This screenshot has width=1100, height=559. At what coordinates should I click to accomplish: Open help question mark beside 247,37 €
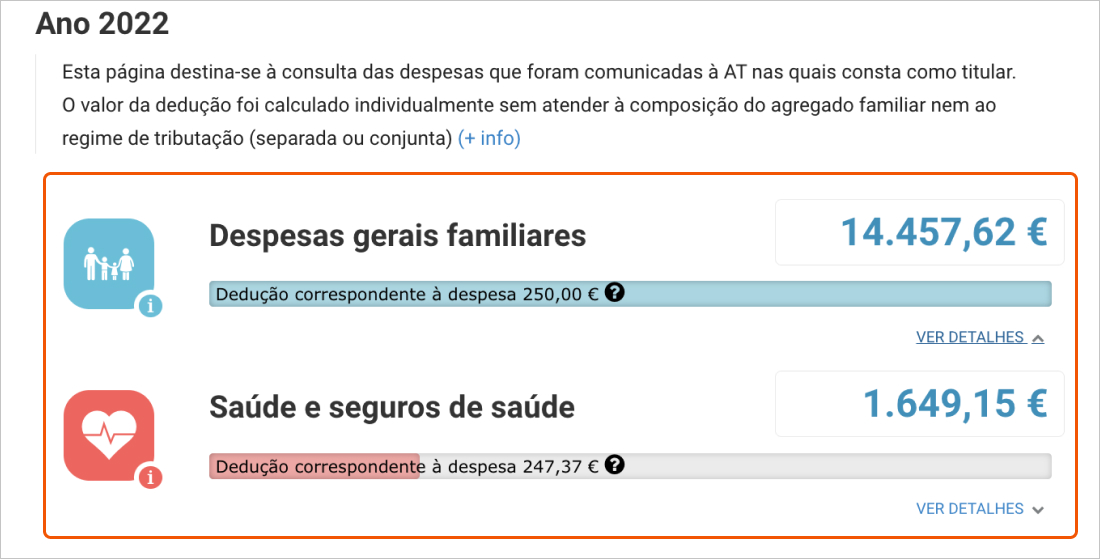pos(615,465)
